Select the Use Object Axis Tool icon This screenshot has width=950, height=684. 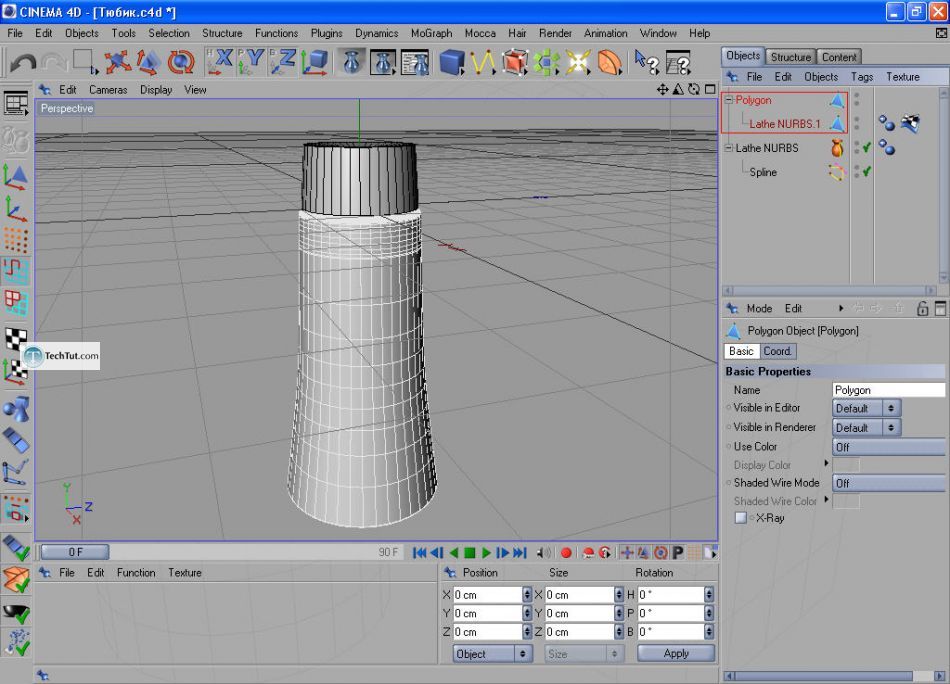16,208
